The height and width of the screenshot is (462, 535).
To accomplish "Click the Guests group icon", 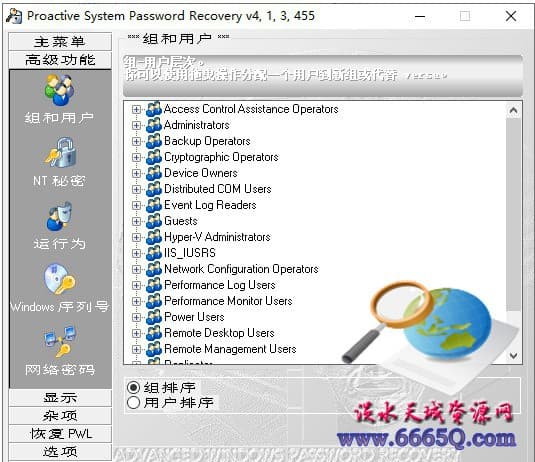I will click(154, 221).
